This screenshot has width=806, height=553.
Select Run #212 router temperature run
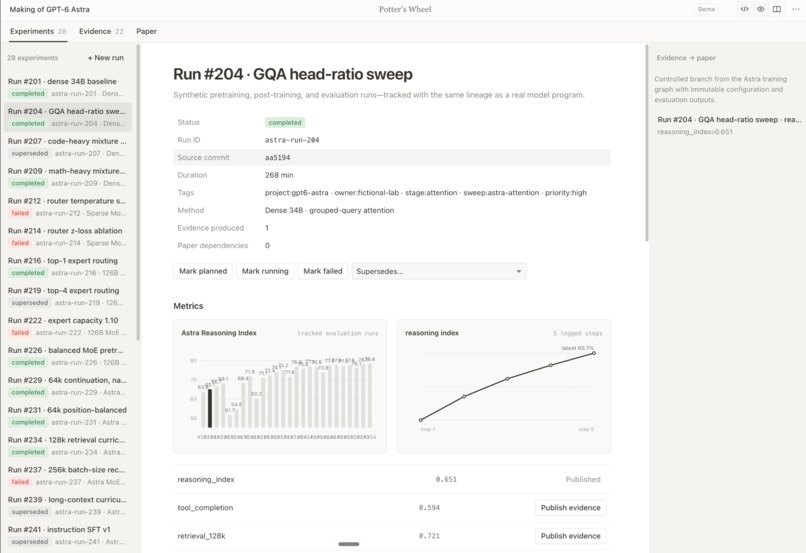pyautogui.click(x=67, y=206)
